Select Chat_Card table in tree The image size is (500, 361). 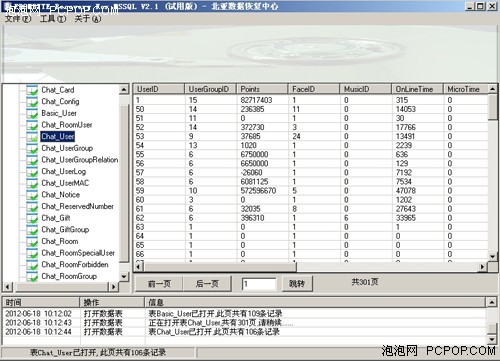coord(58,90)
